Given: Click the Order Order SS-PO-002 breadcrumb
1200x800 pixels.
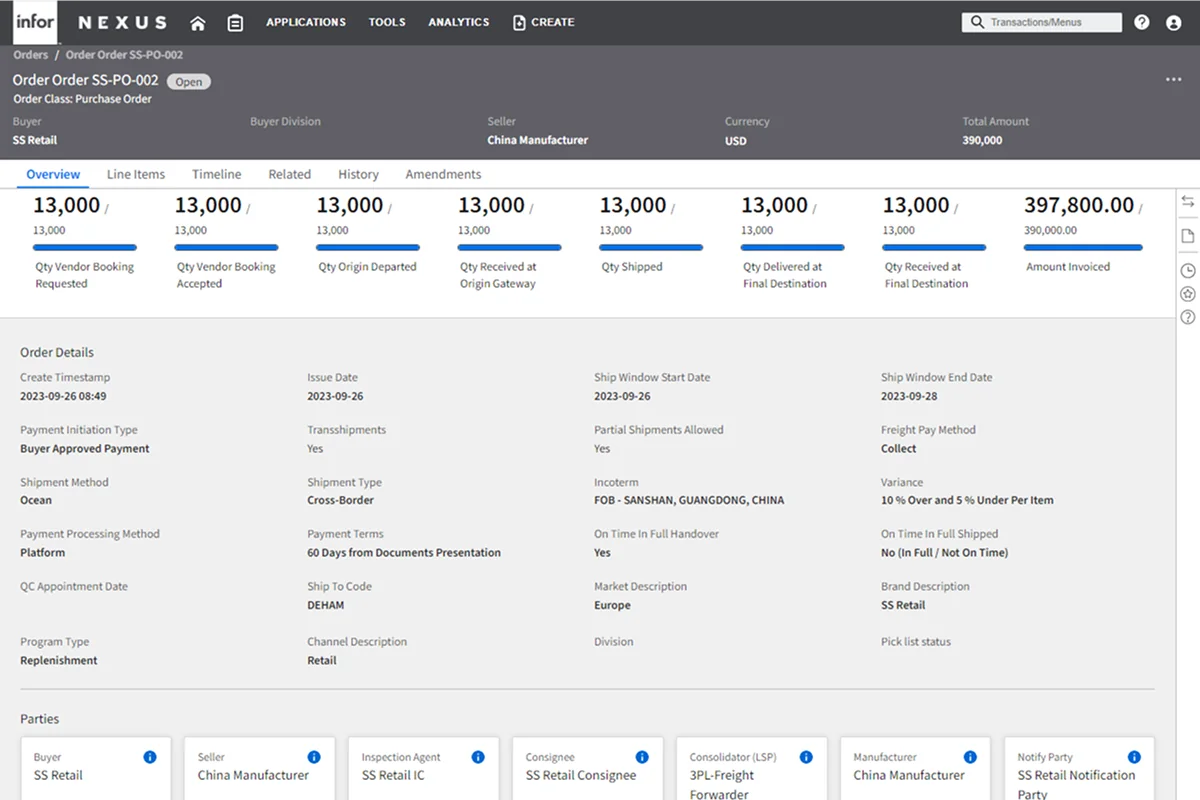Looking at the screenshot, I should (x=124, y=55).
